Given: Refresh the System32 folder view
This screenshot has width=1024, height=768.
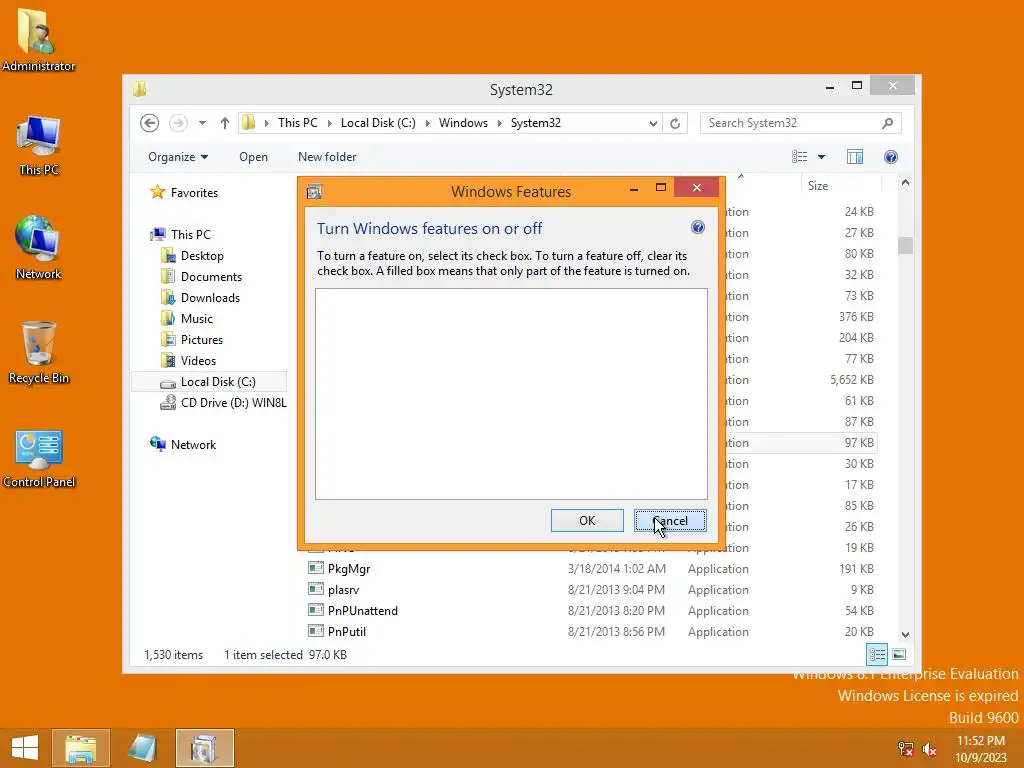Looking at the screenshot, I should pyautogui.click(x=675, y=123).
